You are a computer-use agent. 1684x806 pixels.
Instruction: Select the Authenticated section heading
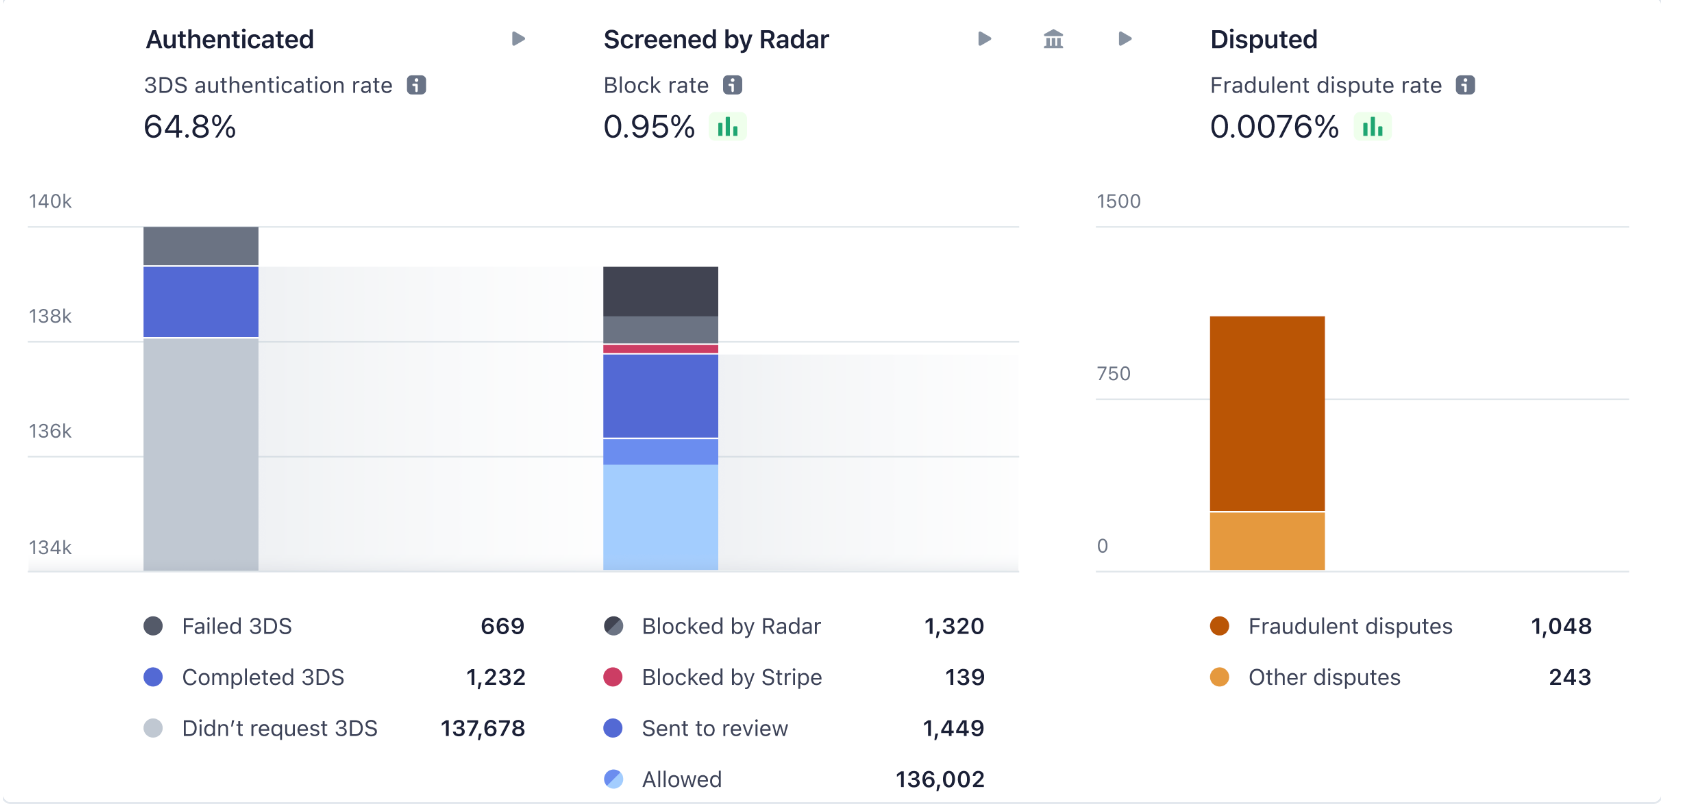pyautogui.click(x=230, y=40)
